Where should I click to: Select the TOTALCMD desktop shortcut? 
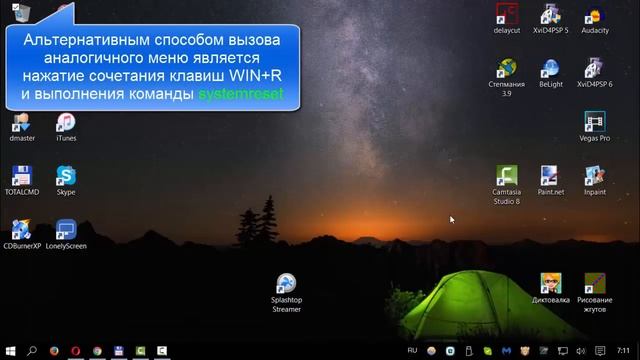coord(22,180)
